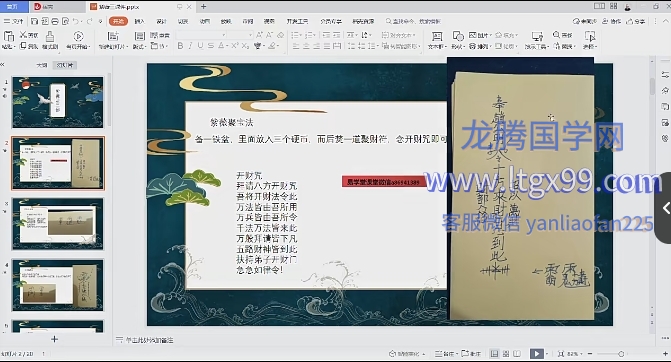The height and width of the screenshot is (362, 671).
Task: Adjust the zoom slider handle
Action: pos(621,354)
